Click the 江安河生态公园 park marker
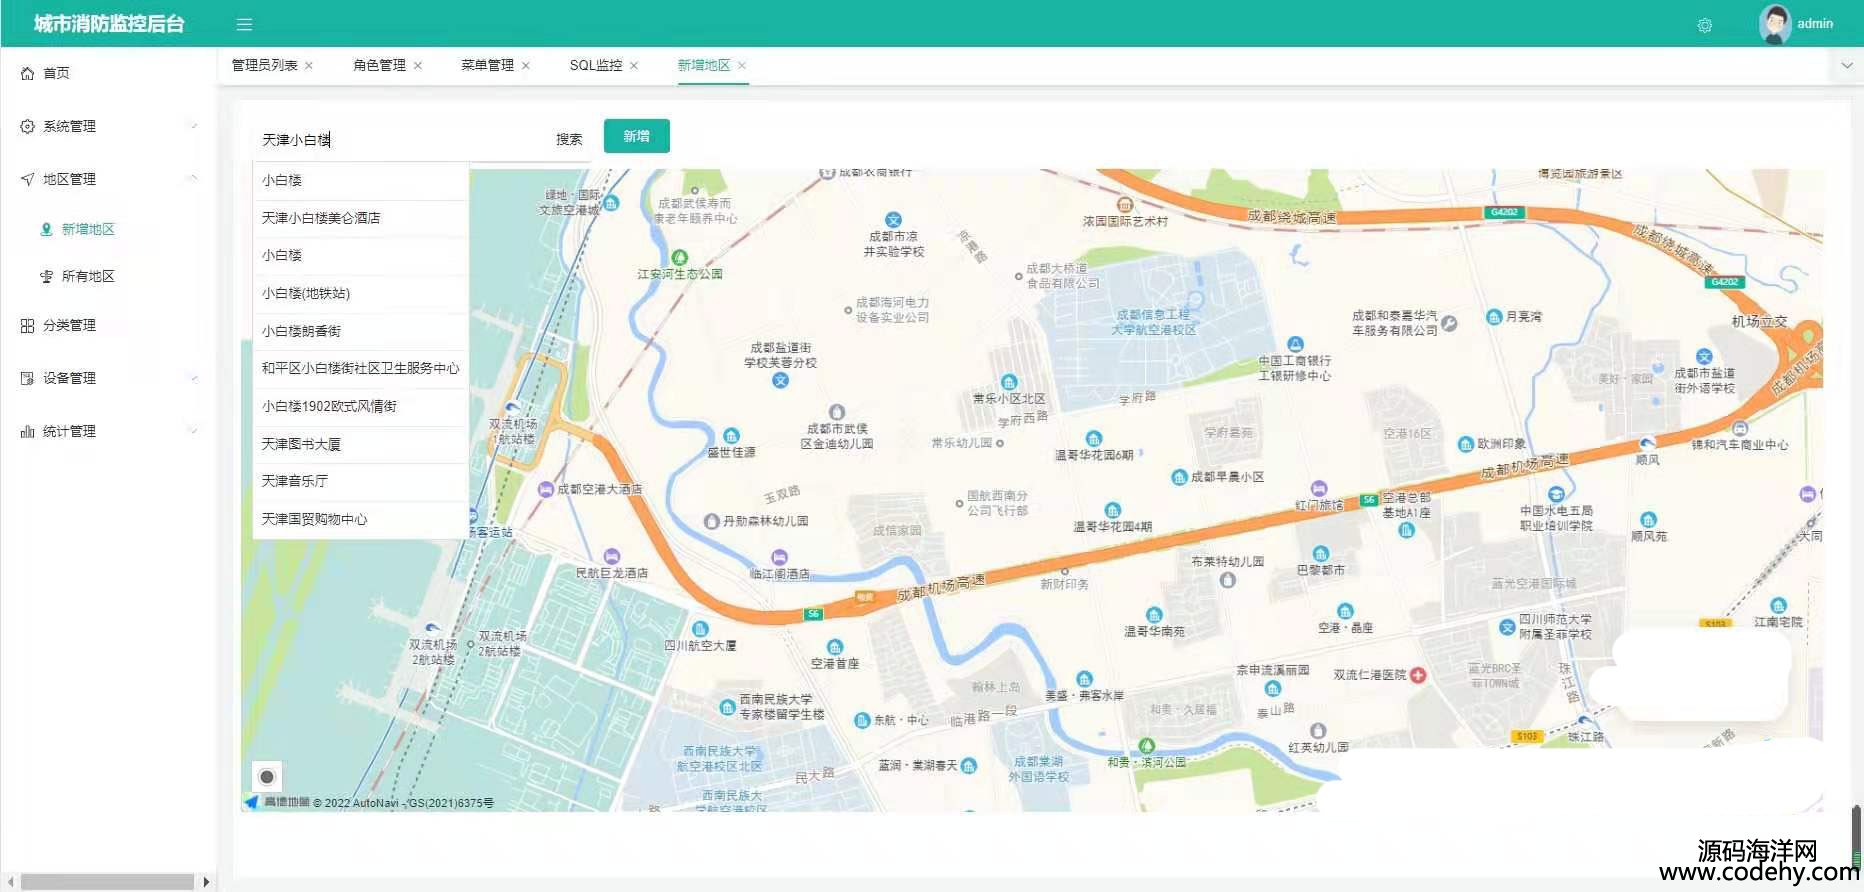Viewport: 1864px width, 892px height. (680, 257)
